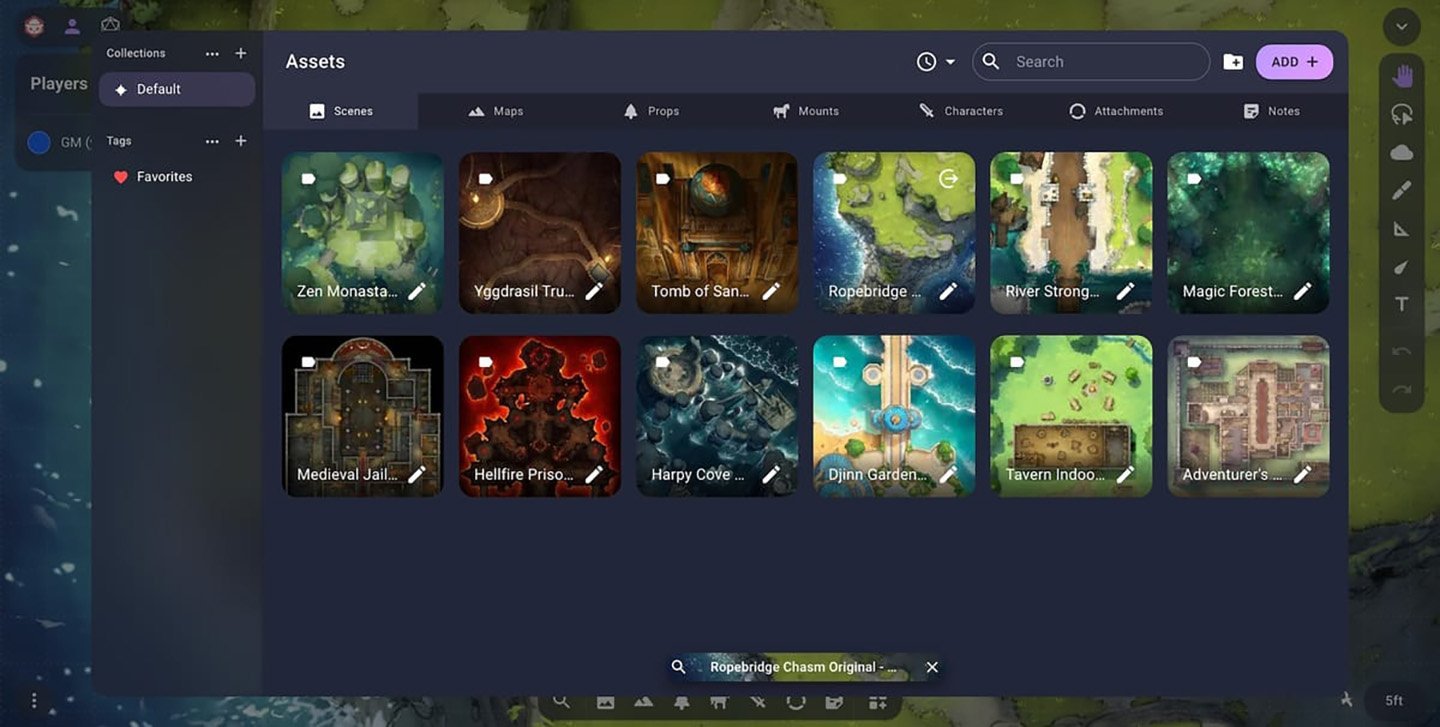This screenshot has width=1440, height=727.
Task: Switch to the Characters tab
Action: pos(961,111)
